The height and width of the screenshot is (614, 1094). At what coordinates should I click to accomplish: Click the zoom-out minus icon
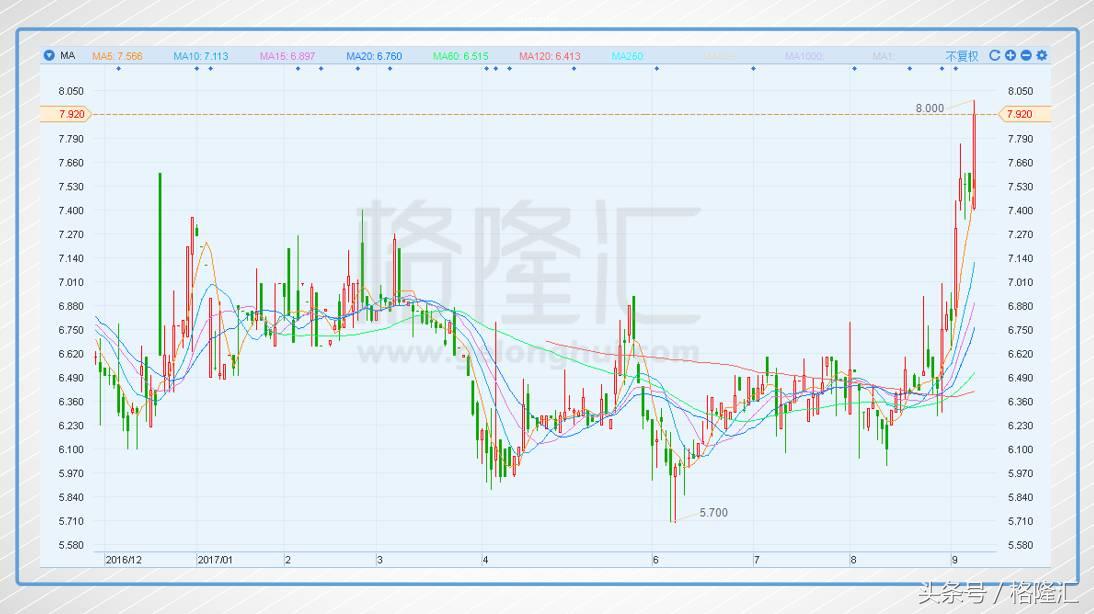coord(1026,55)
